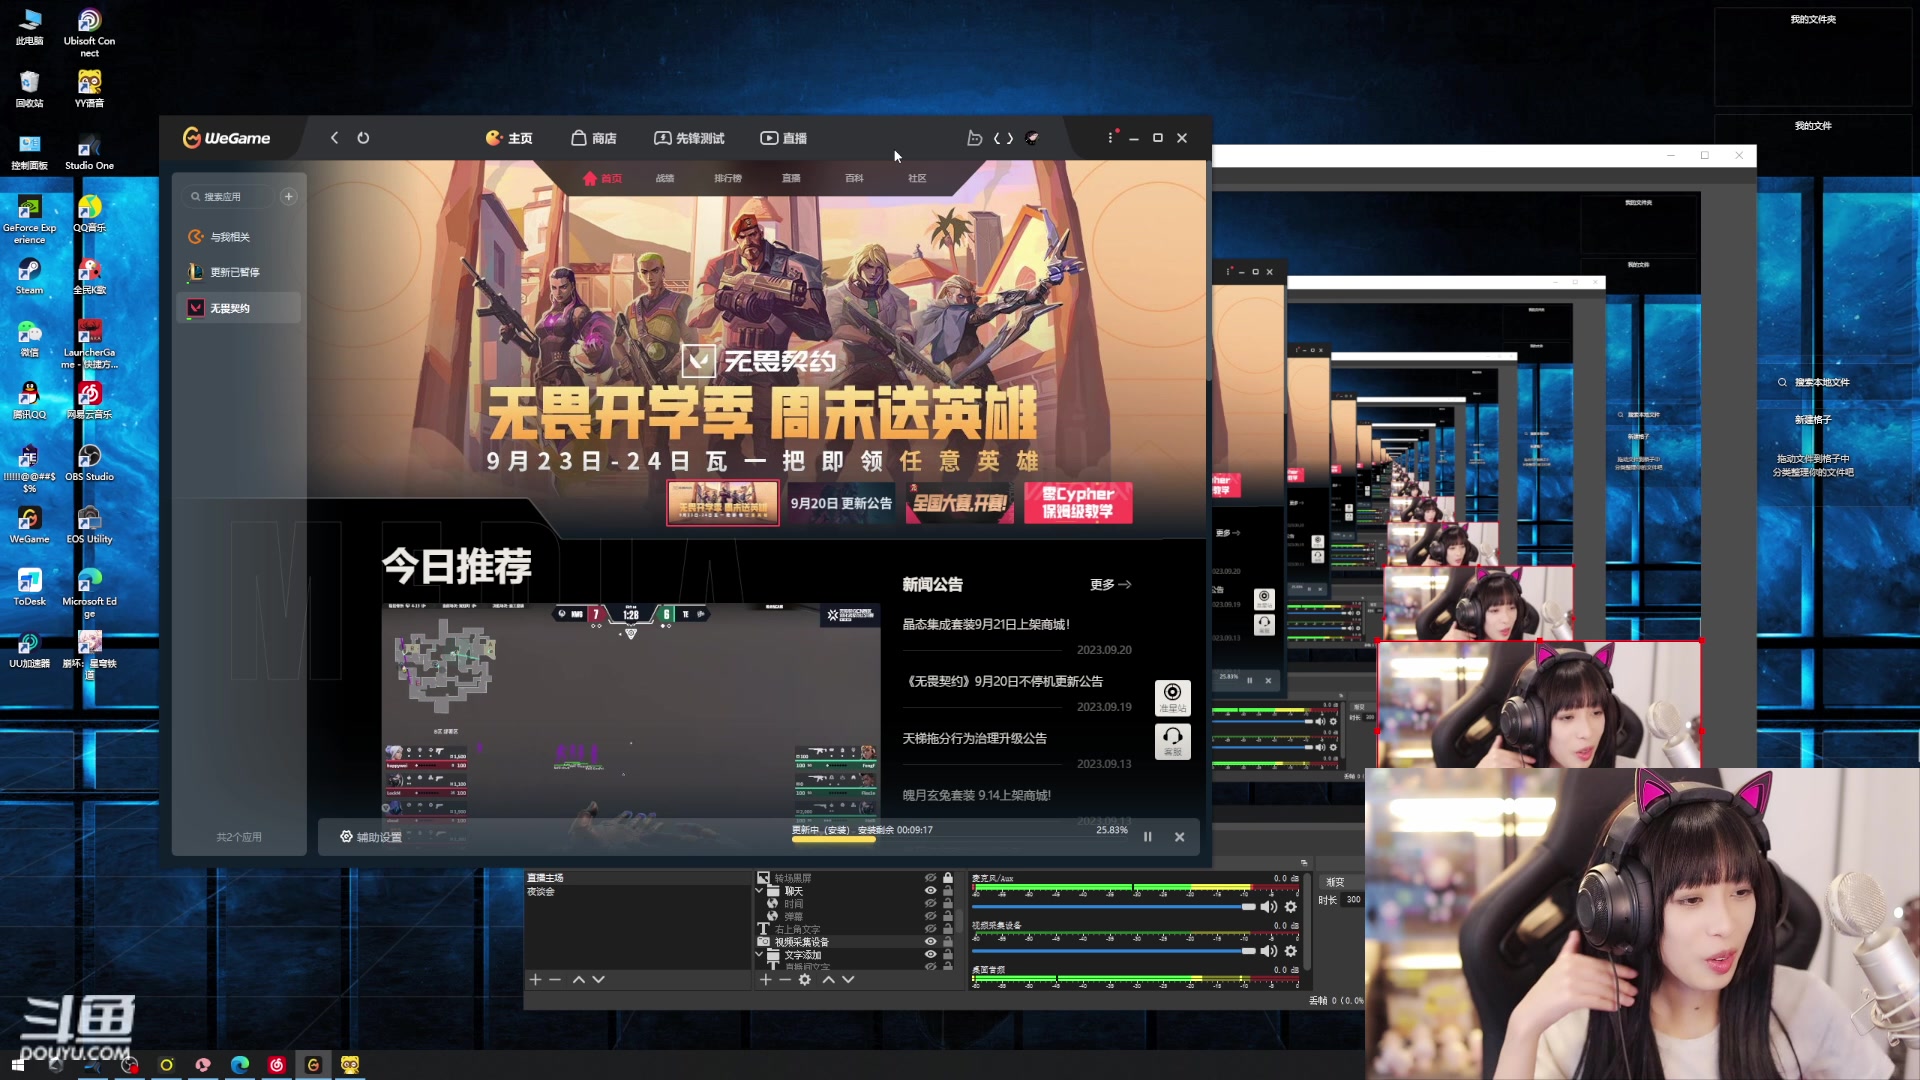This screenshot has height=1080, width=1920.
Task: Open Microsoft Edge from the taskbar
Action: [240, 1065]
